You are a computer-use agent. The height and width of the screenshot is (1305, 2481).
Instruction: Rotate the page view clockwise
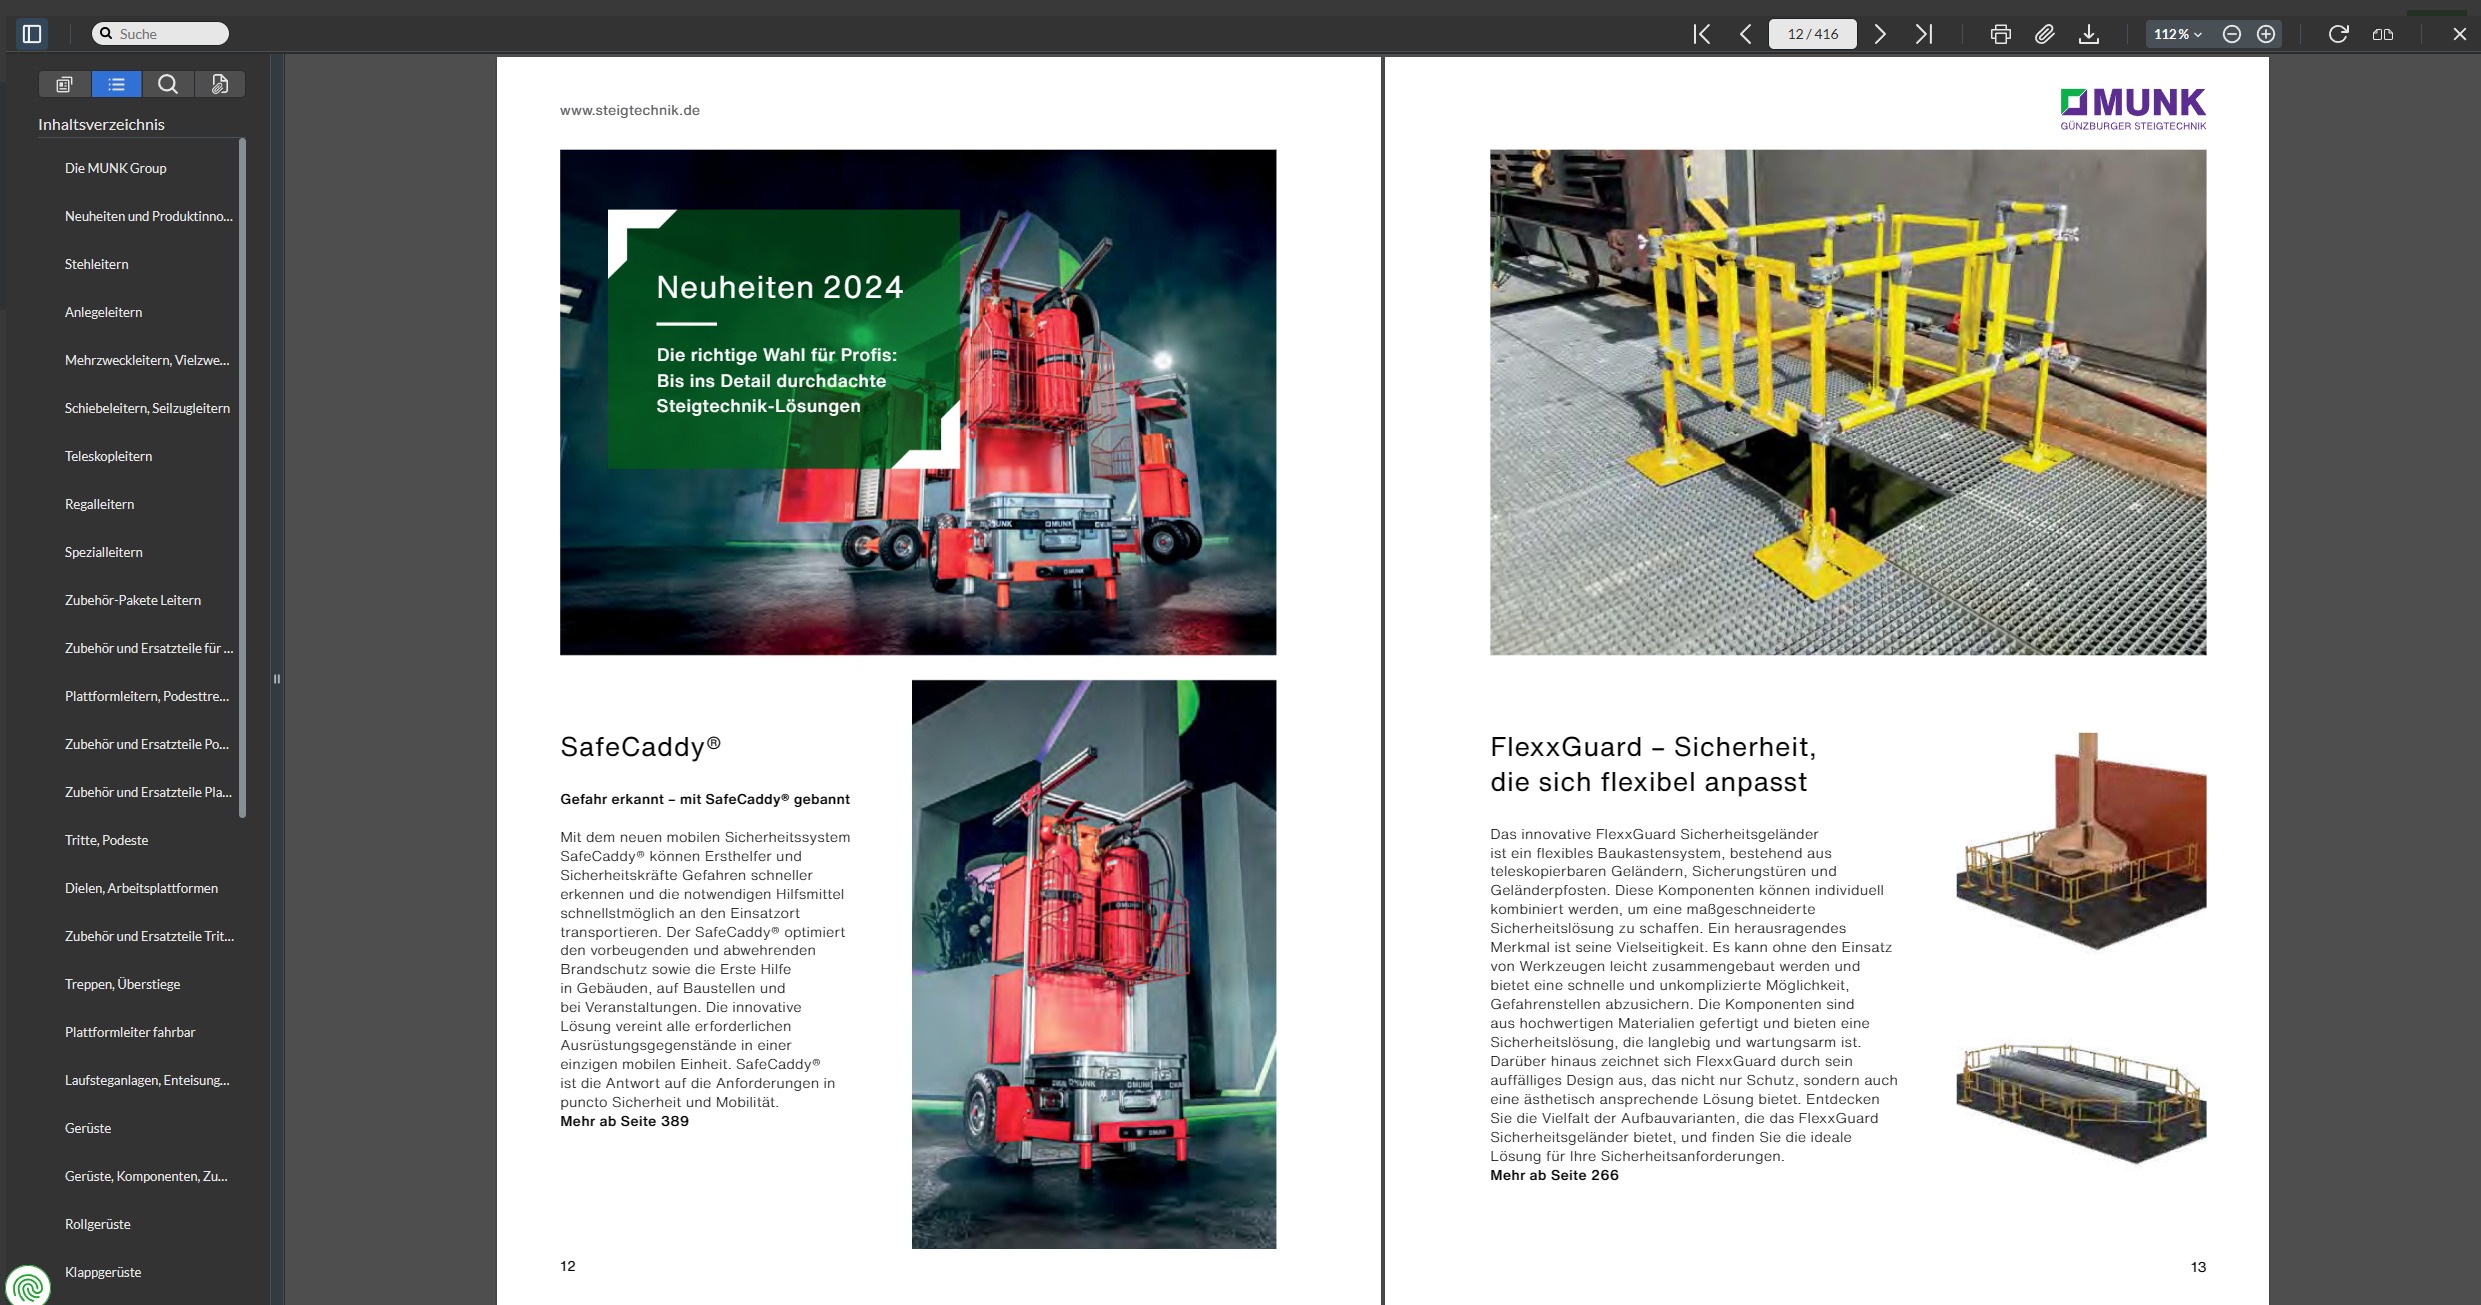2338,34
